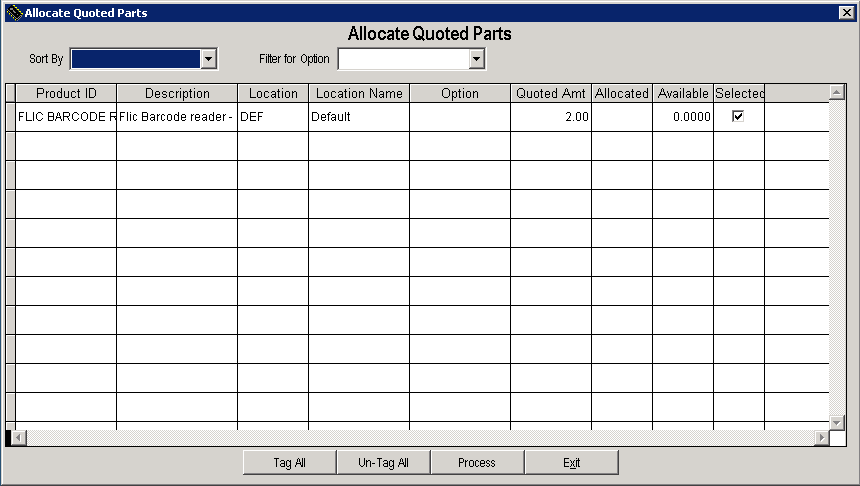Image resolution: width=860 pixels, height=486 pixels.
Task: Click the Allocate Quoted Parts title bar icon
Action: (x=14, y=12)
